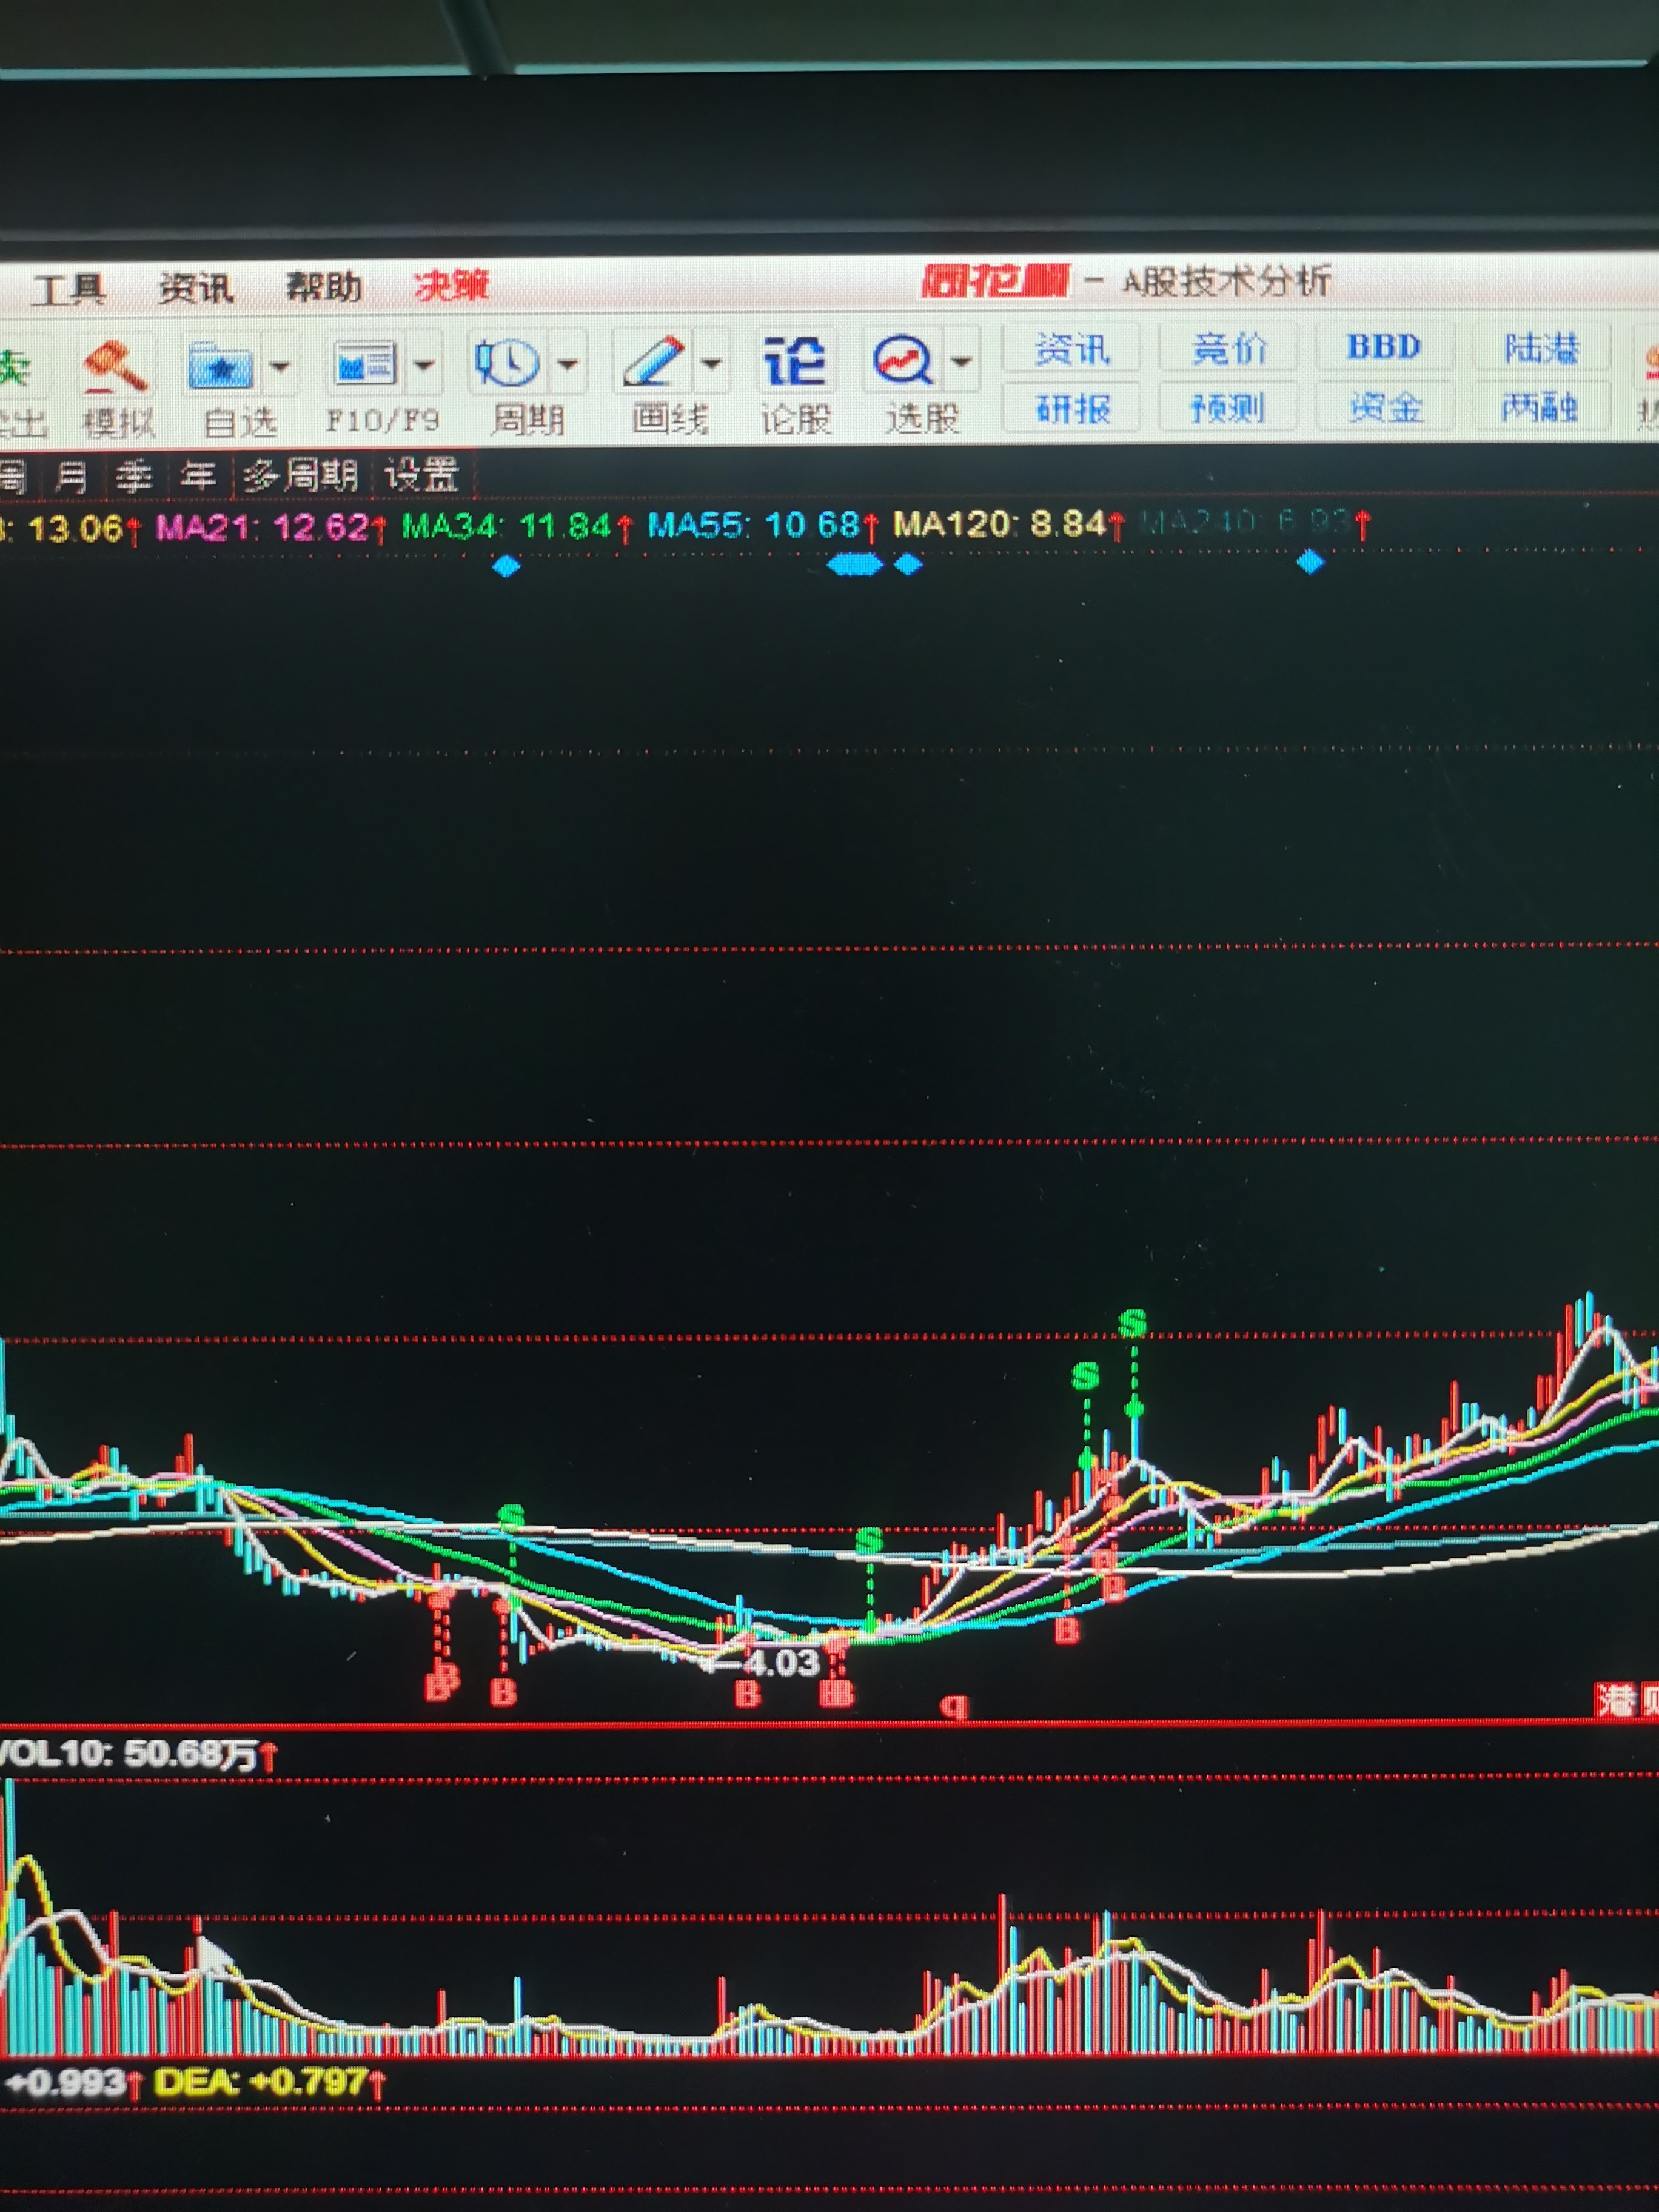
Task: Click the 周期 period clock icon
Action: [x=509, y=362]
